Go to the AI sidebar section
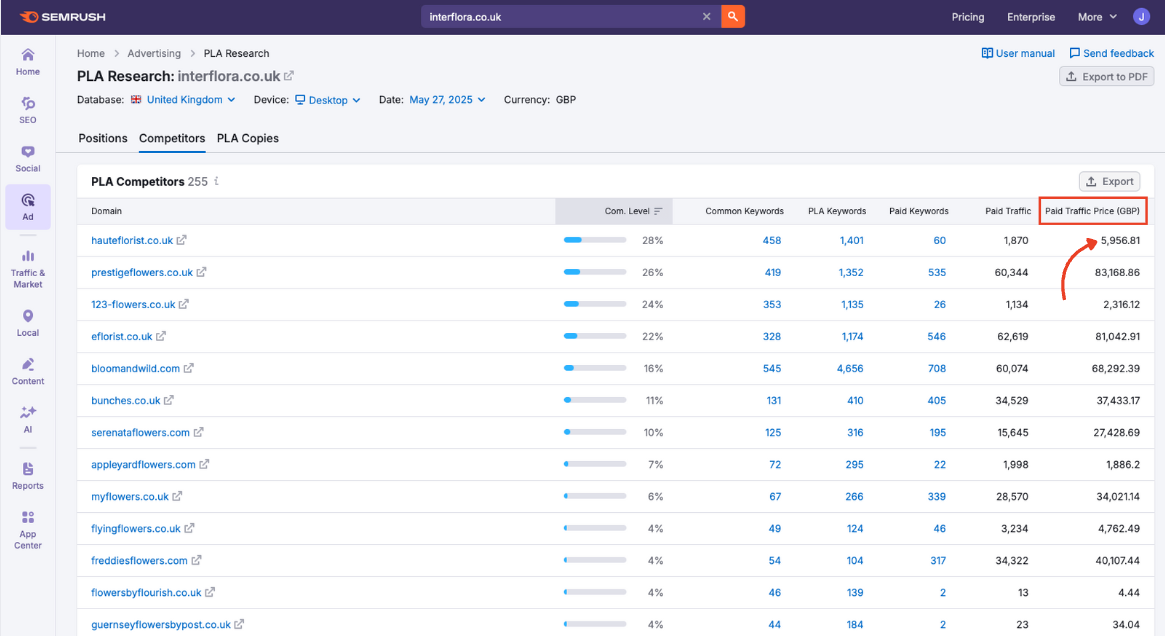The width and height of the screenshot is (1165, 636). (x=28, y=419)
